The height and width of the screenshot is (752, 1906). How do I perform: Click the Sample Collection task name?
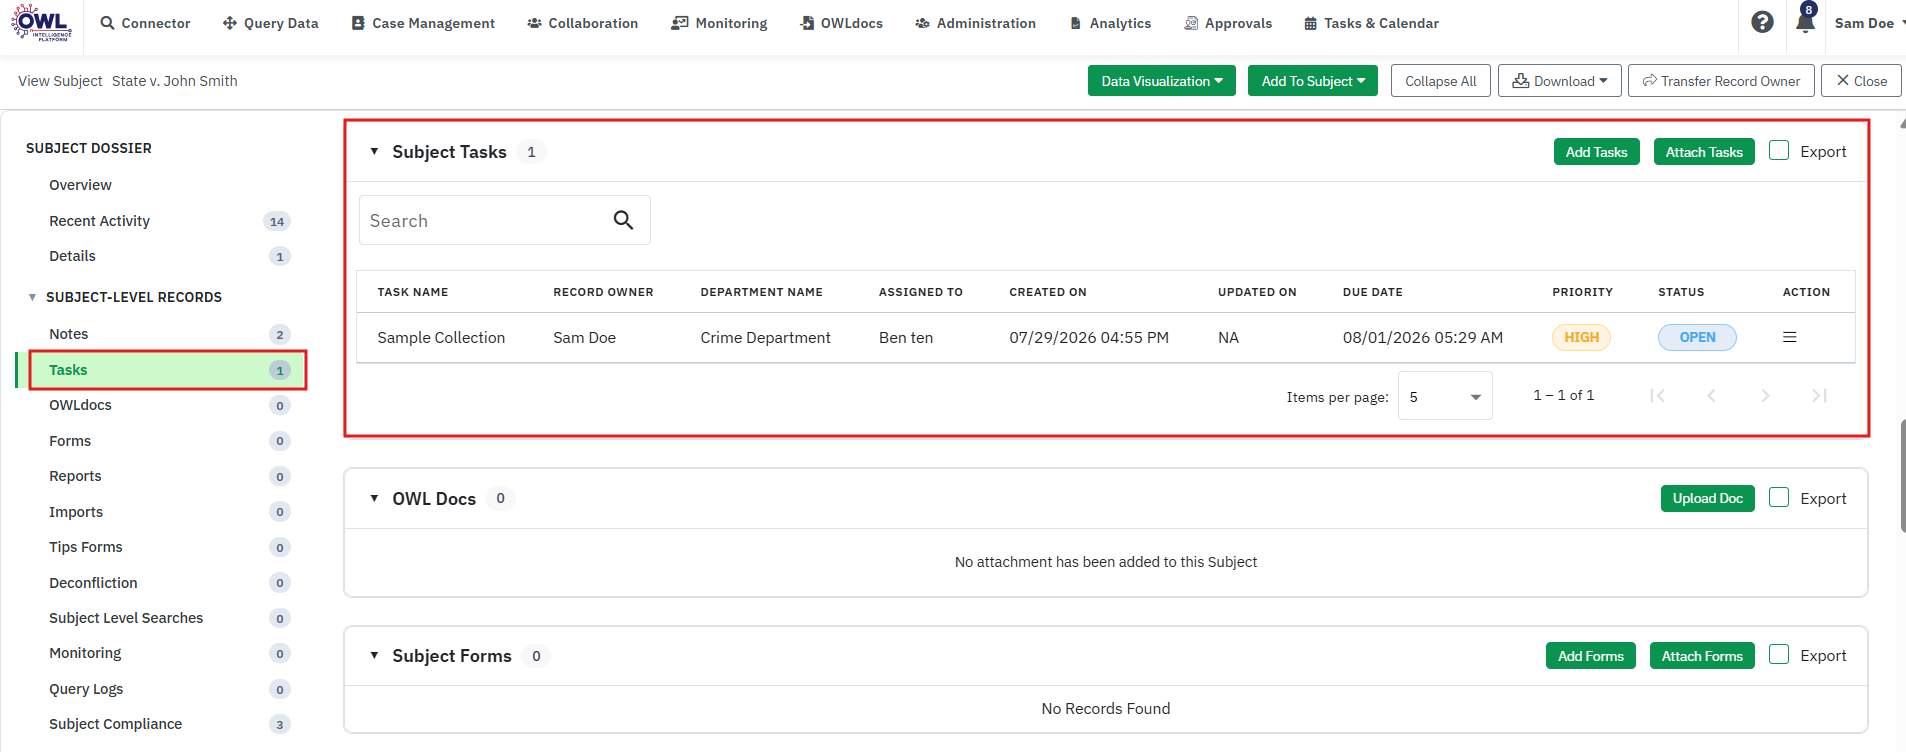click(x=441, y=338)
